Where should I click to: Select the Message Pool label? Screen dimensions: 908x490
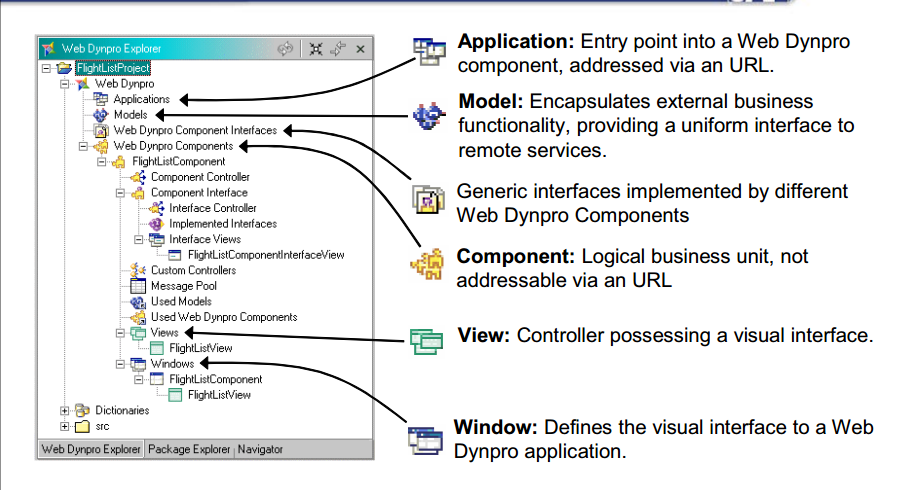(x=184, y=286)
